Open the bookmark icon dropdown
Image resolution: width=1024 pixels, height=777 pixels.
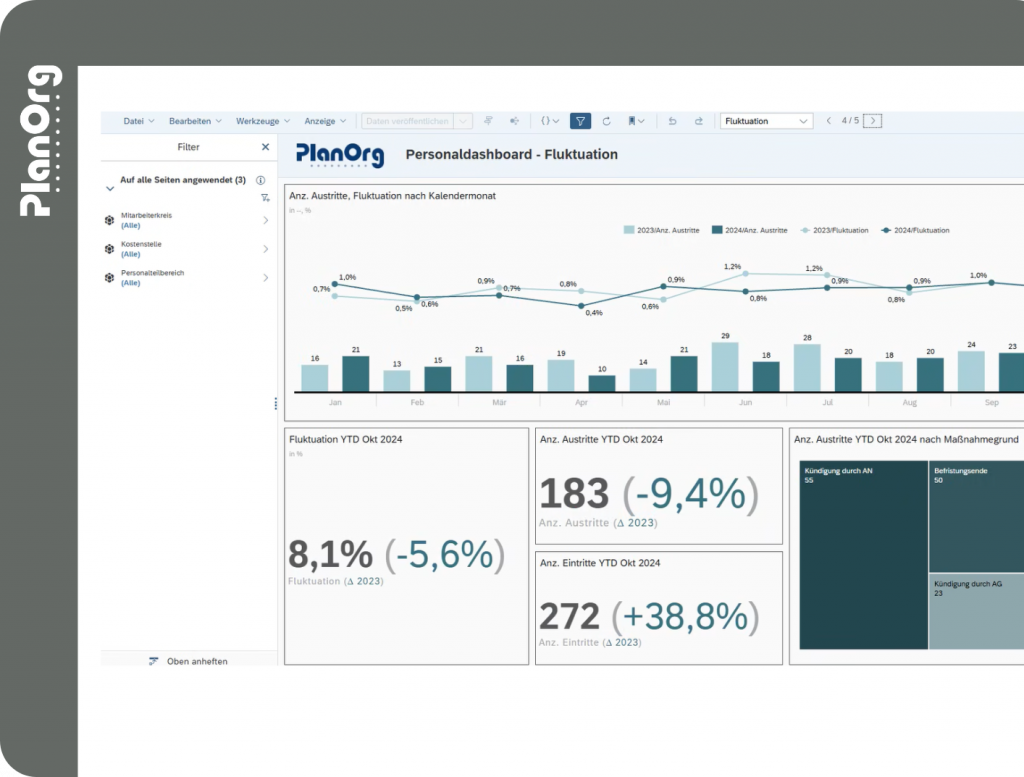636,121
